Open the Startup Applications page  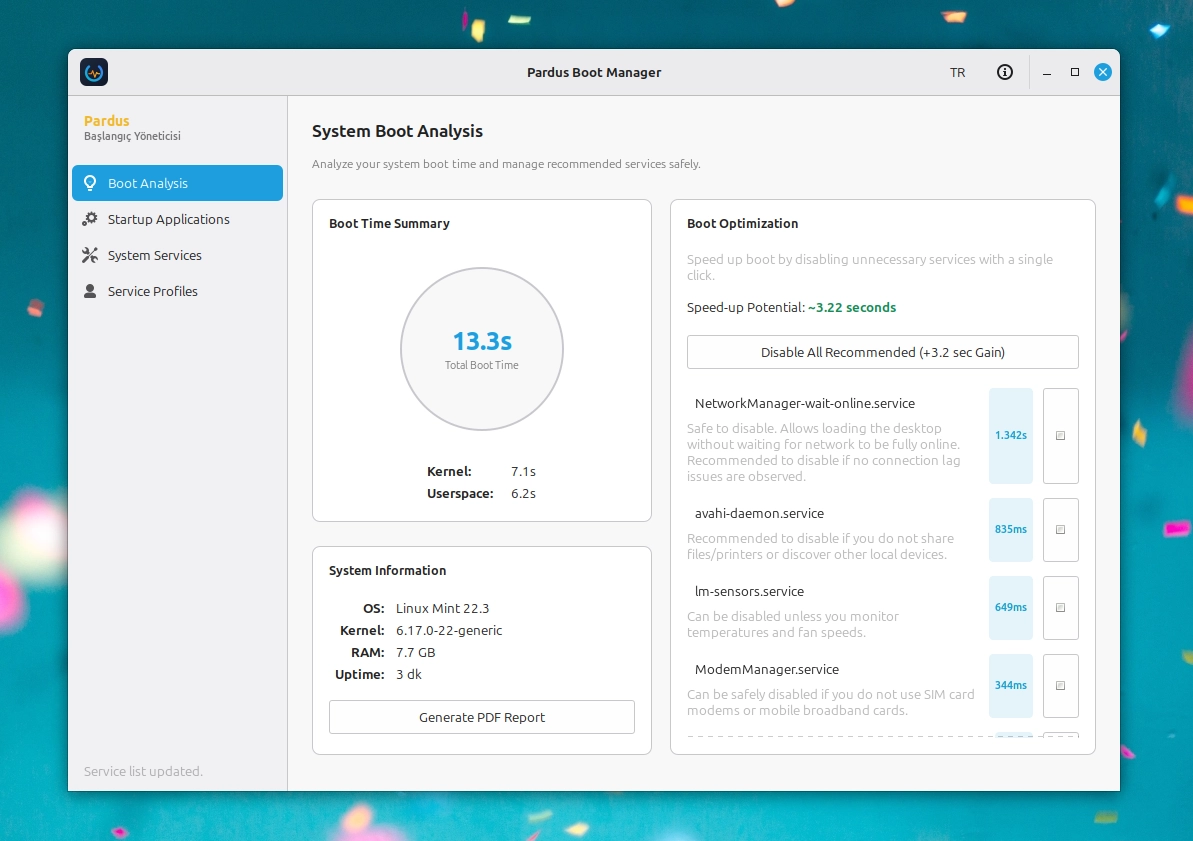click(177, 219)
